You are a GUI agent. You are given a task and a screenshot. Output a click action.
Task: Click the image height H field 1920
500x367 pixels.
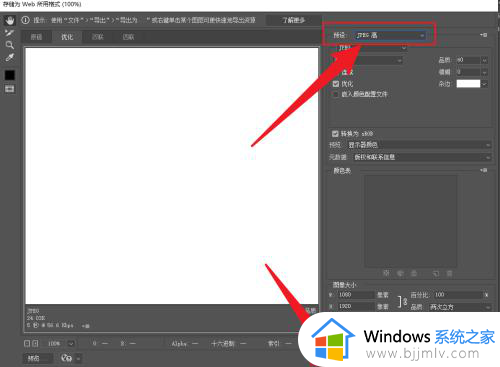pos(355,306)
